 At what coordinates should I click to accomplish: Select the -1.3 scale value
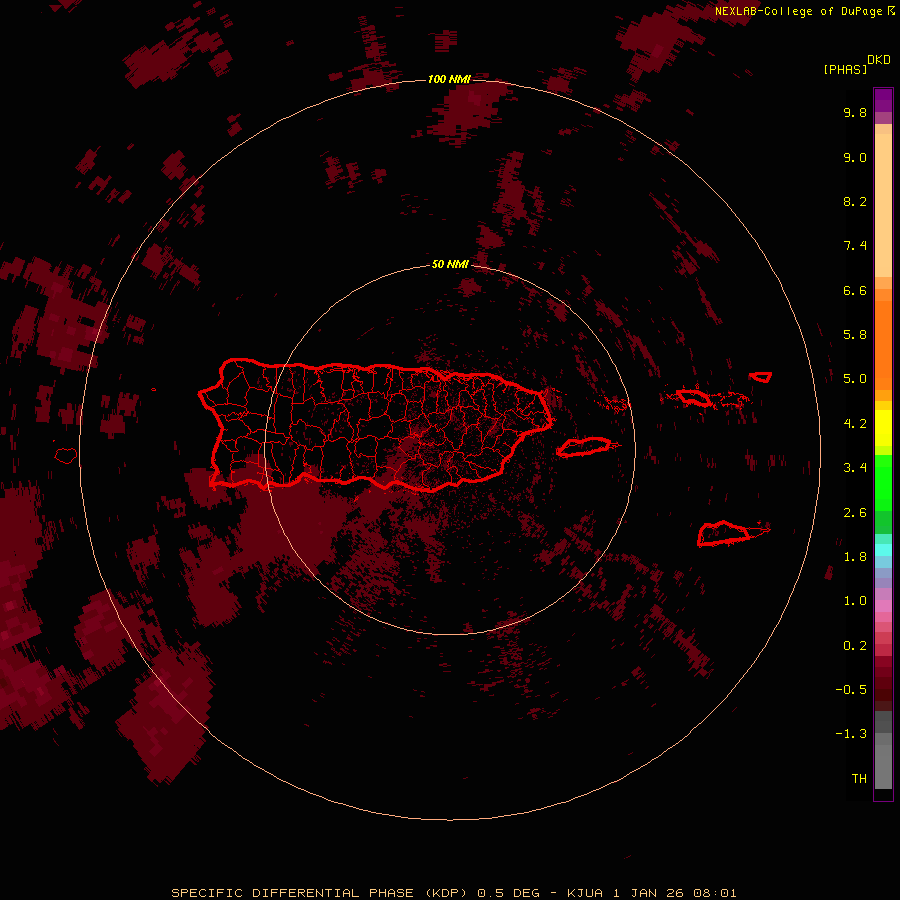point(851,734)
